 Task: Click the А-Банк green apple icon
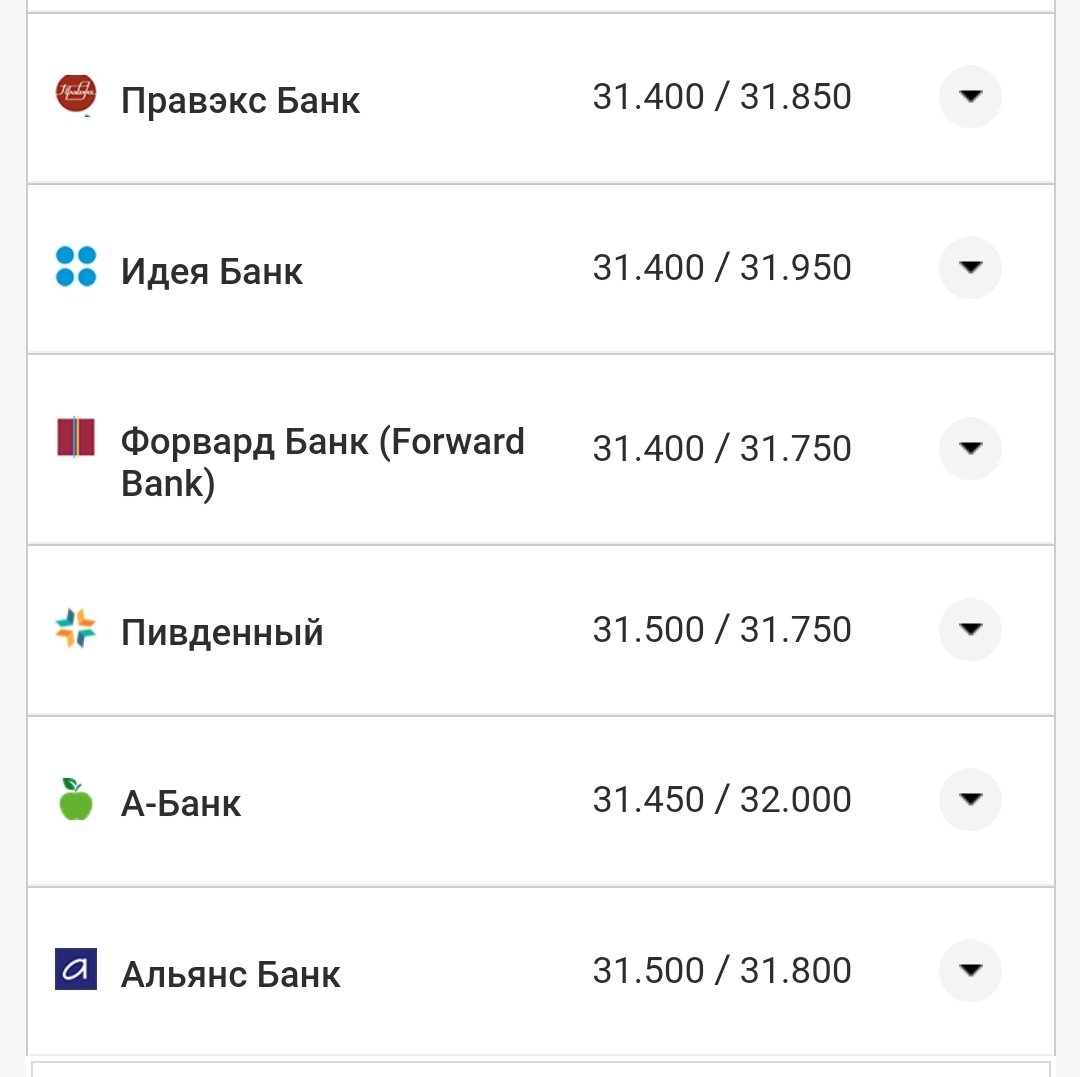(76, 799)
